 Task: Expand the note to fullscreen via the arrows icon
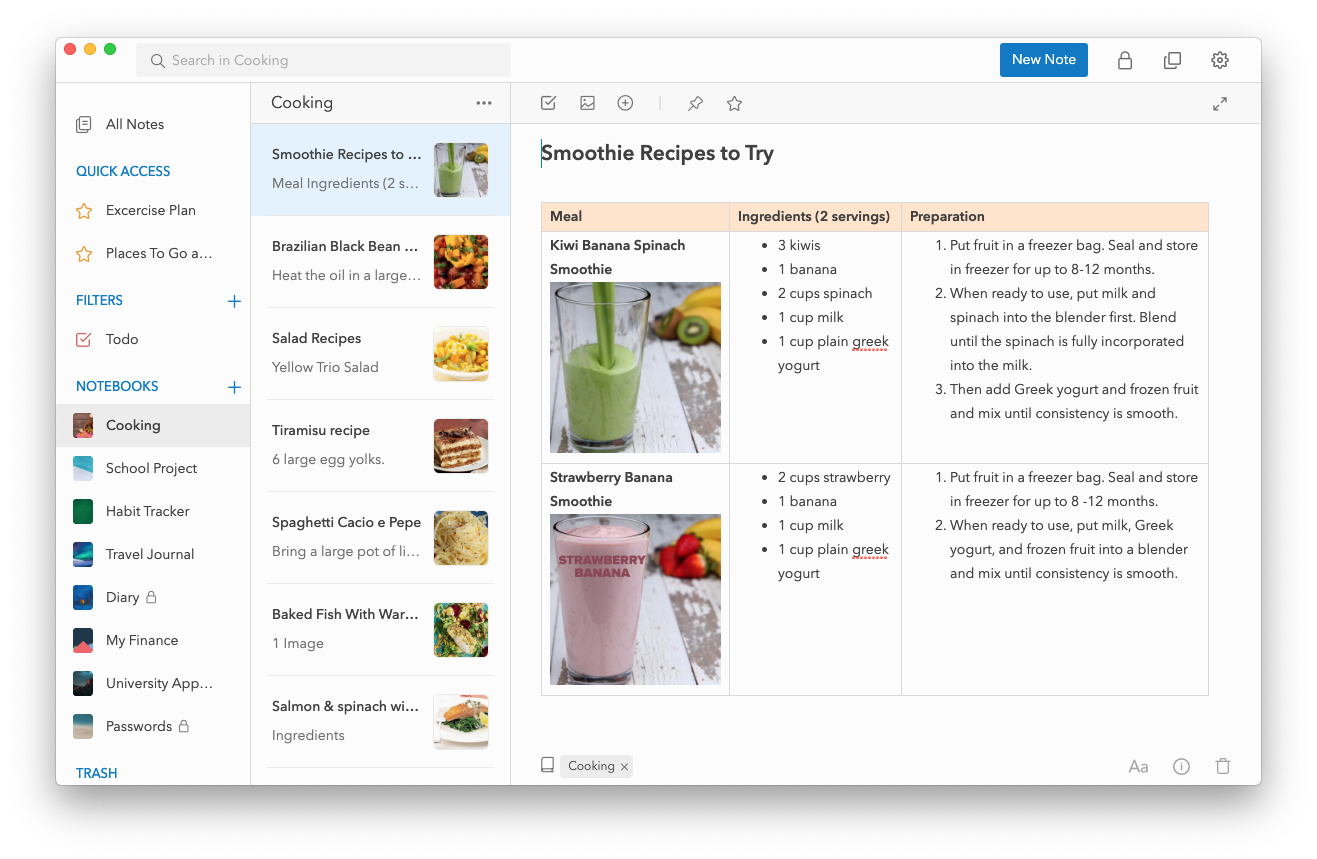[1220, 104]
